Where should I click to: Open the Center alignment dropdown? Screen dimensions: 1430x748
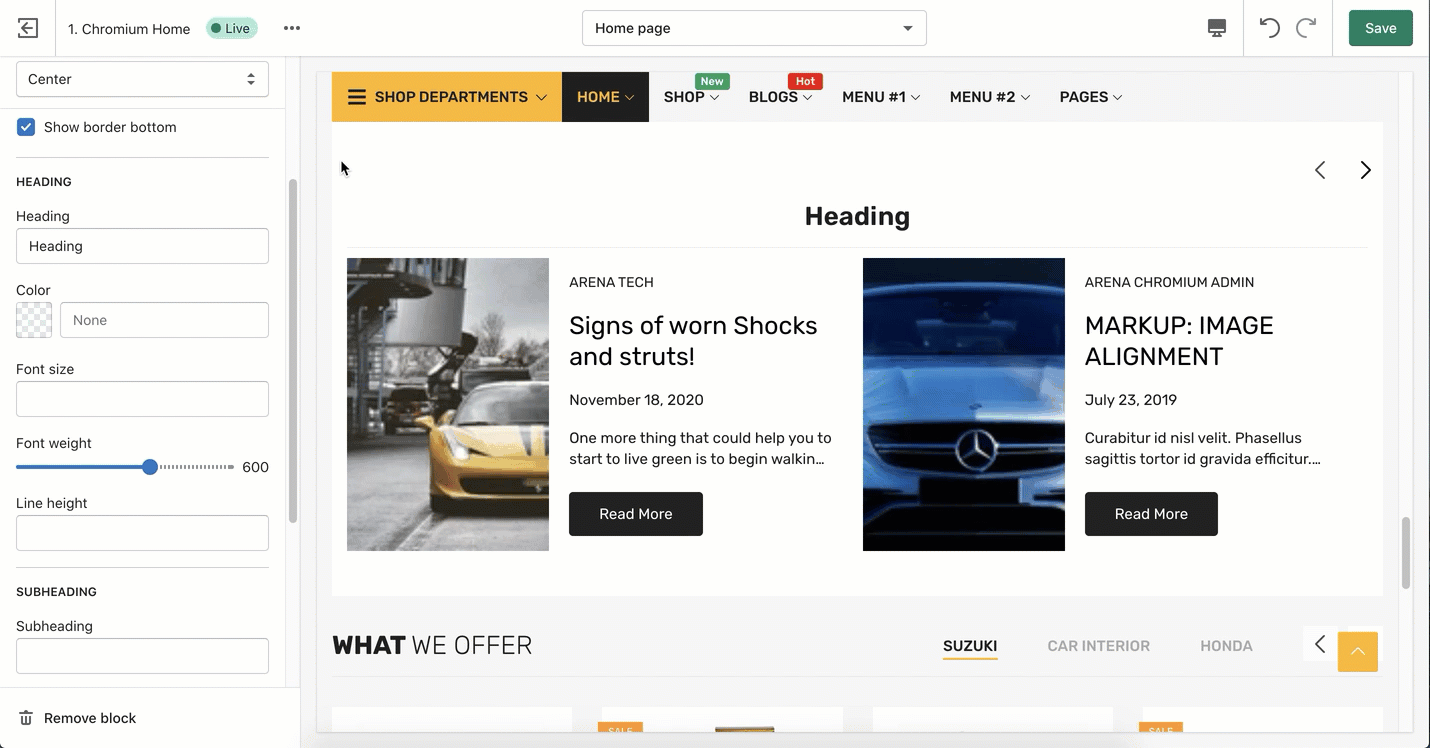tap(142, 79)
